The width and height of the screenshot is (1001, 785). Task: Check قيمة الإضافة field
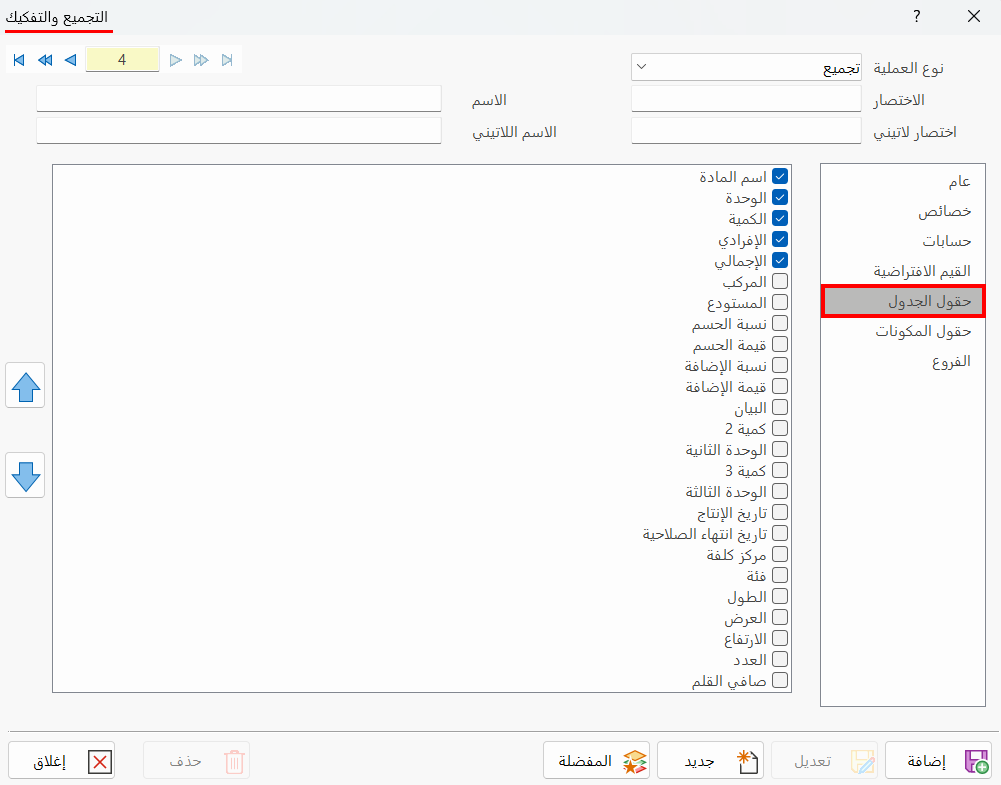click(x=779, y=386)
